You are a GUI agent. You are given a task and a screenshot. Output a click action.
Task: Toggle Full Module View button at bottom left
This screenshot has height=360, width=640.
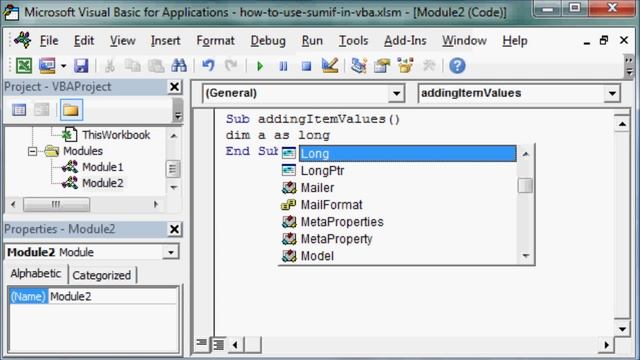point(218,344)
